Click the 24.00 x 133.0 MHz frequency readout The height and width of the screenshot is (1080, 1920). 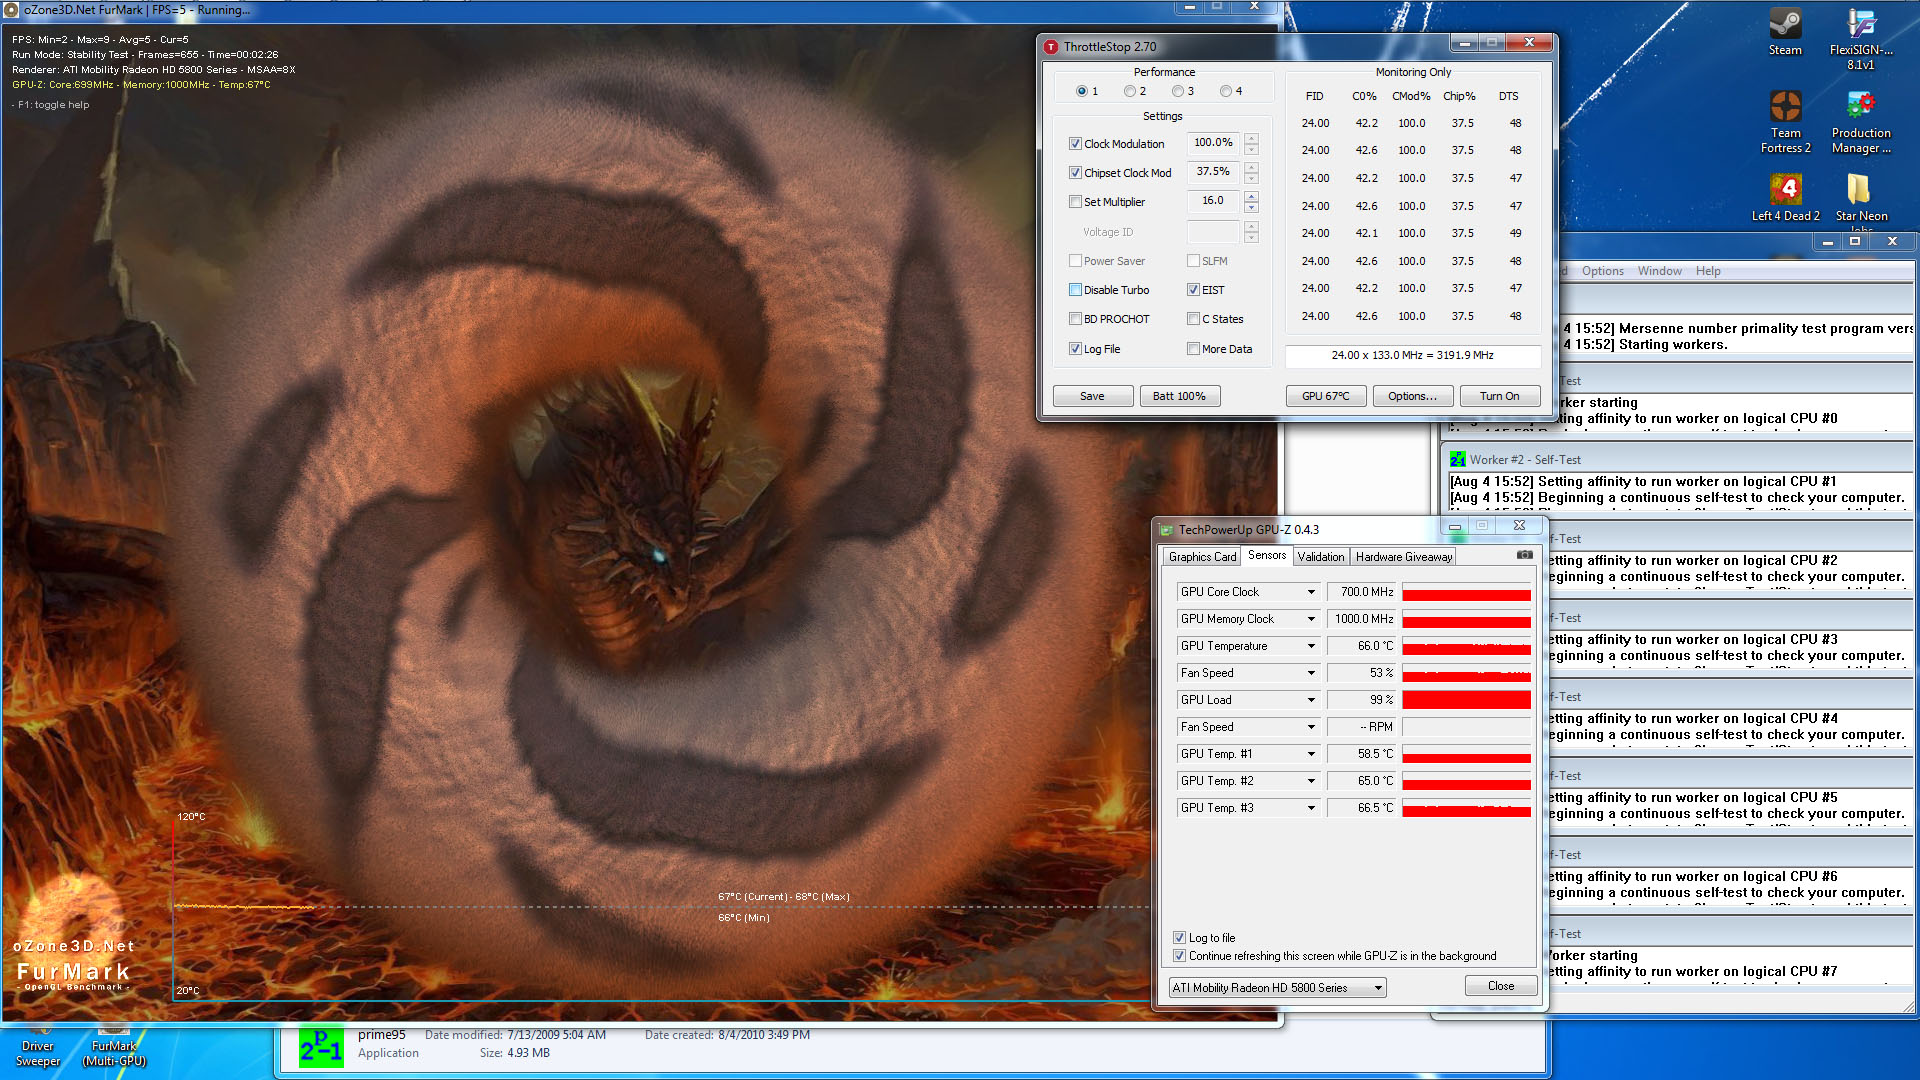pos(1412,355)
